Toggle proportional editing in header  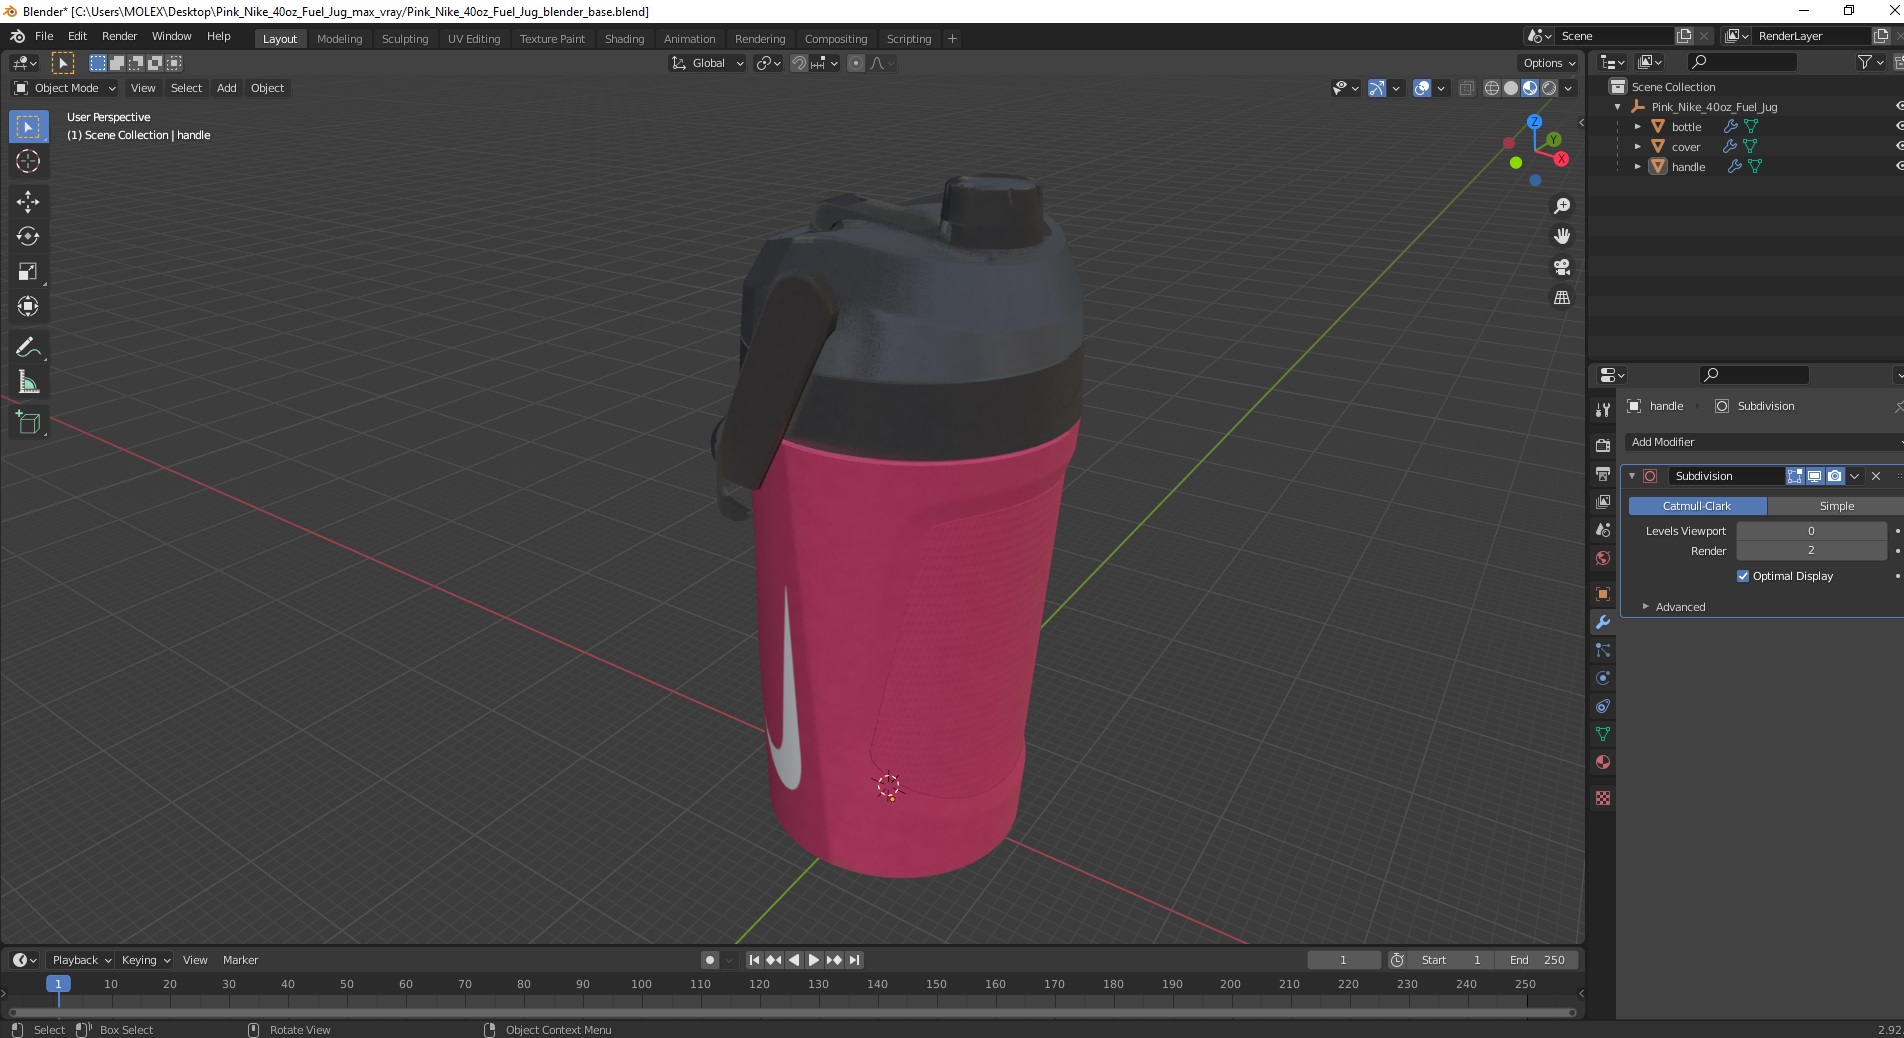pos(856,63)
